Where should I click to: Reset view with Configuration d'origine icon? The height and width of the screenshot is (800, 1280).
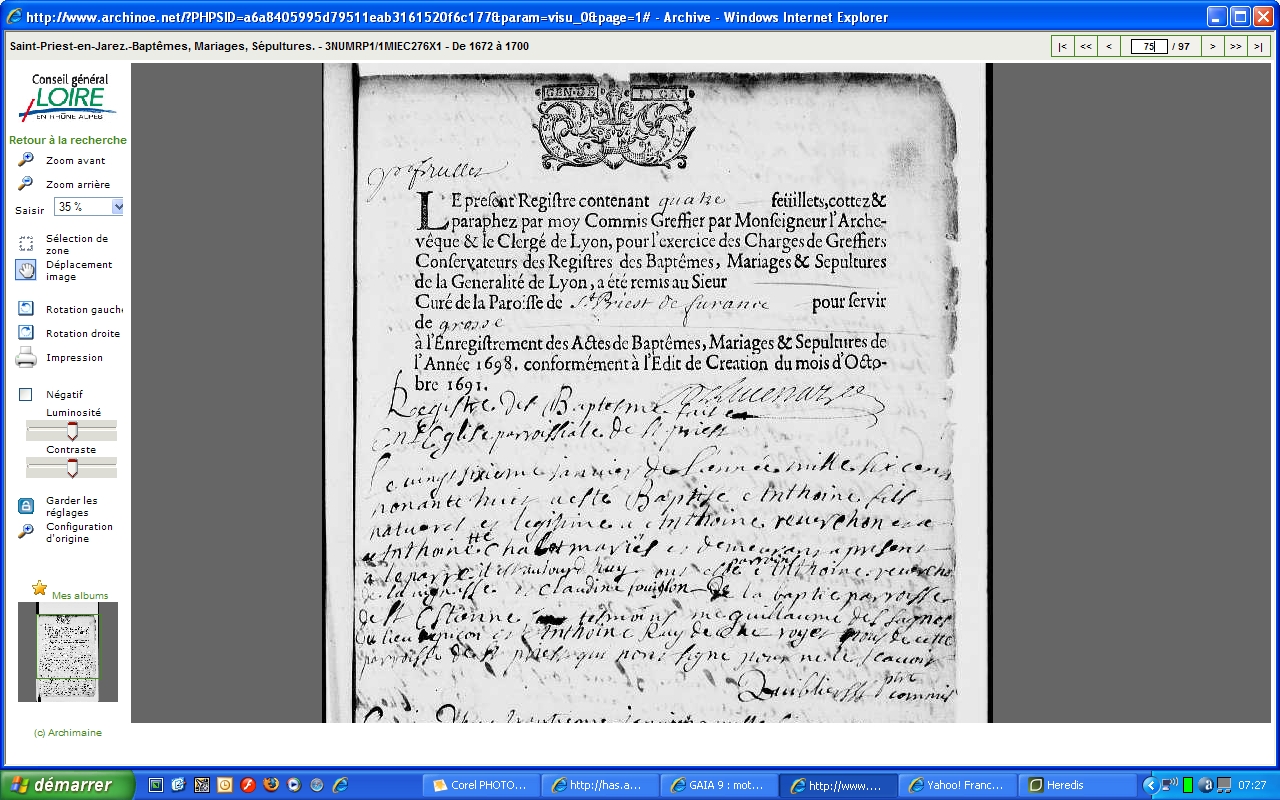click(x=26, y=531)
